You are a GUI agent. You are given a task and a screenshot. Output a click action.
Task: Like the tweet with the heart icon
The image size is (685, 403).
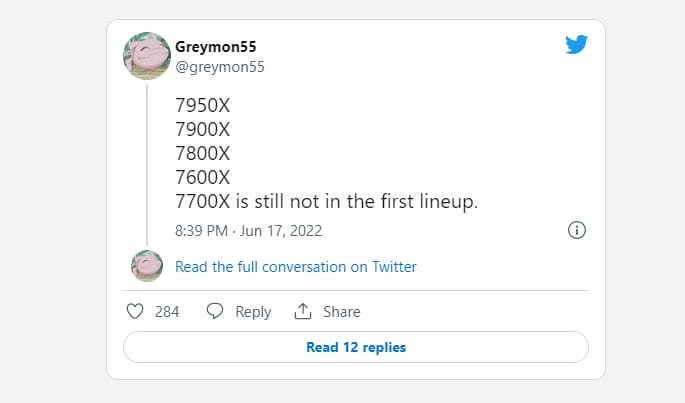[x=136, y=312]
